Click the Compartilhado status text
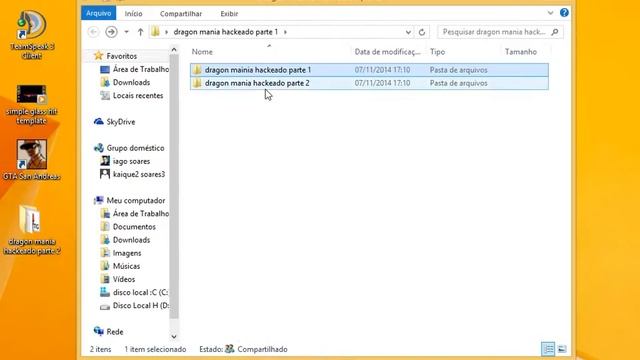The image size is (640, 360). pyautogui.click(x=262, y=349)
